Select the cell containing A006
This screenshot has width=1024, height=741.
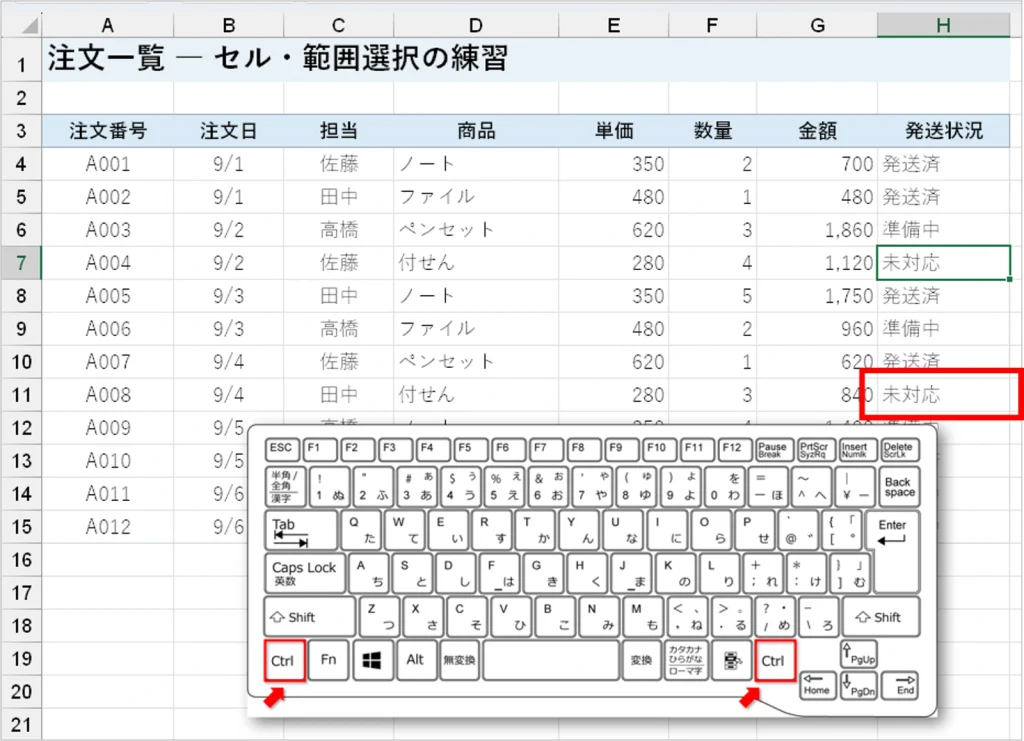coord(108,328)
